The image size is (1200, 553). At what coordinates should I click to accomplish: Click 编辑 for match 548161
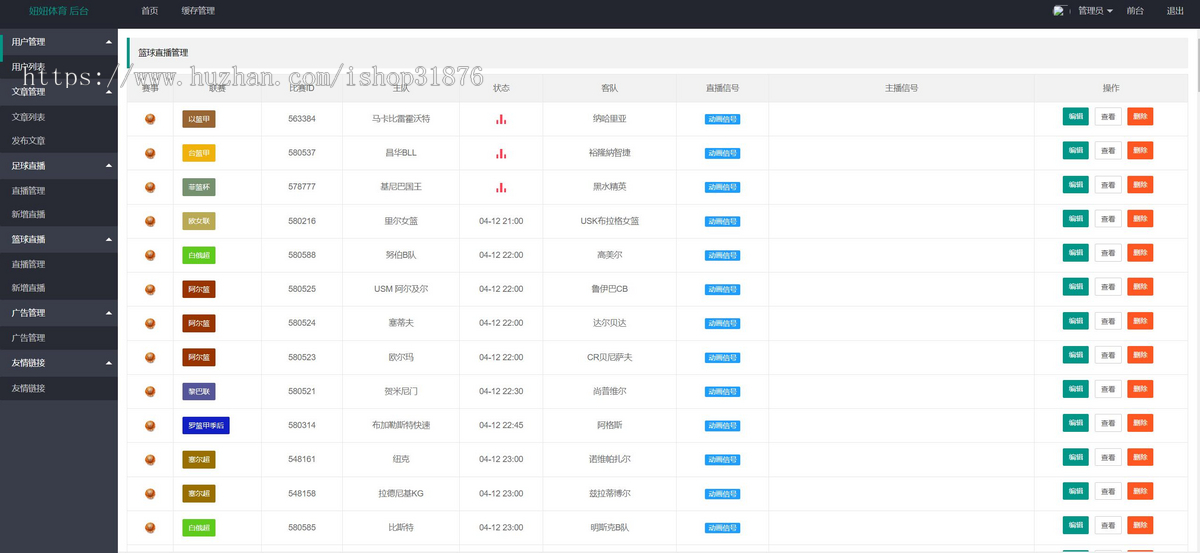(x=1076, y=457)
